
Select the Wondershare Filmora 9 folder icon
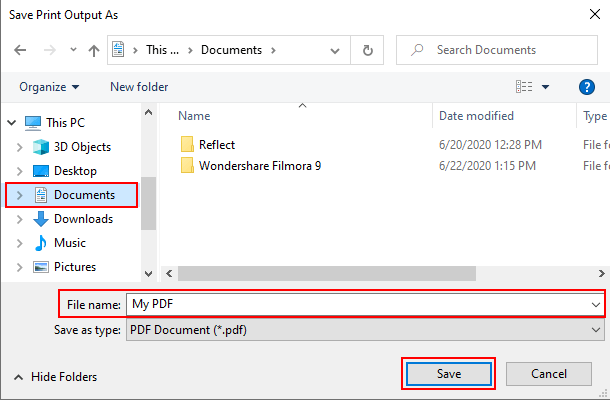pyautogui.click(x=187, y=166)
